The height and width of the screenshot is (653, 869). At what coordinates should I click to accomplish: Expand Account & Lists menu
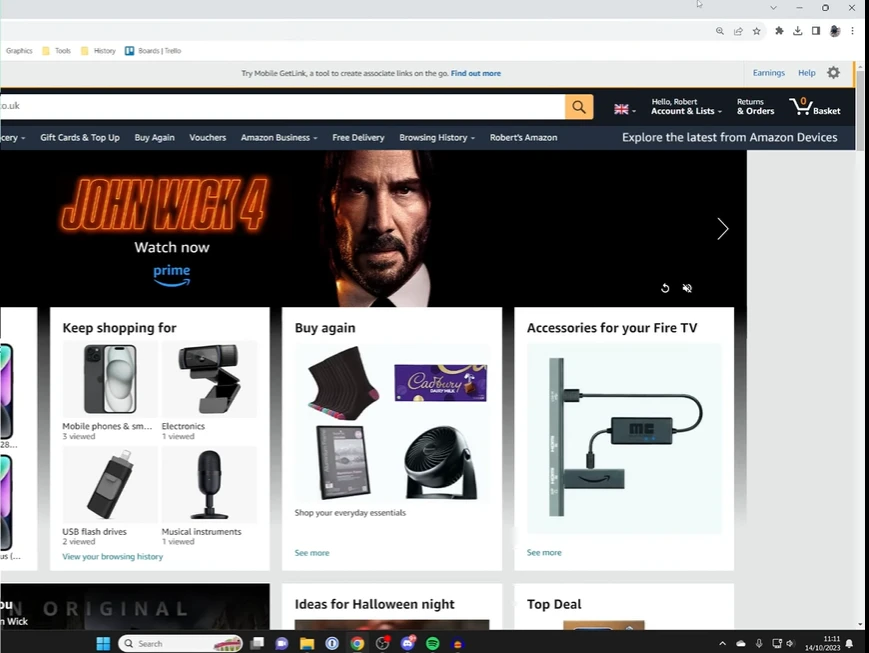[686, 106]
